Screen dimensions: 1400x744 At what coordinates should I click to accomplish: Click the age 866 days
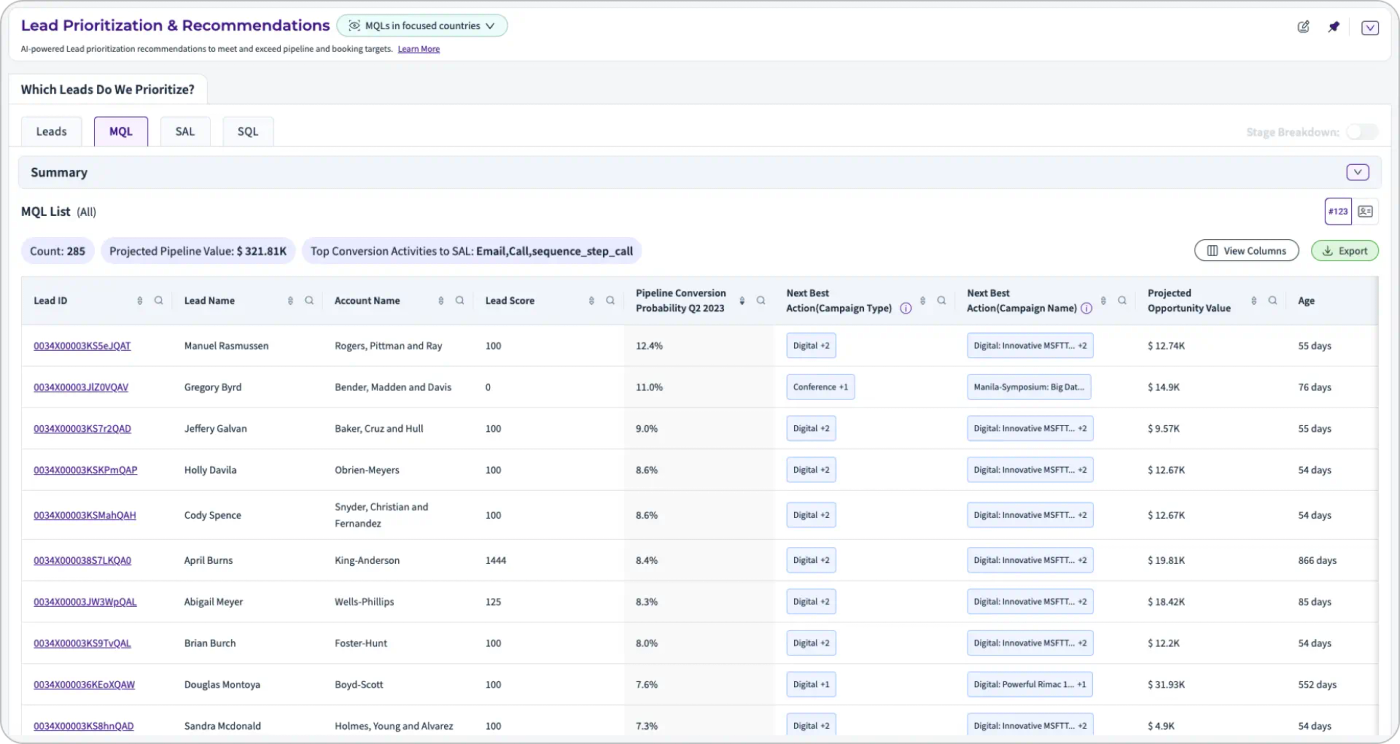pyautogui.click(x=1317, y=561)
